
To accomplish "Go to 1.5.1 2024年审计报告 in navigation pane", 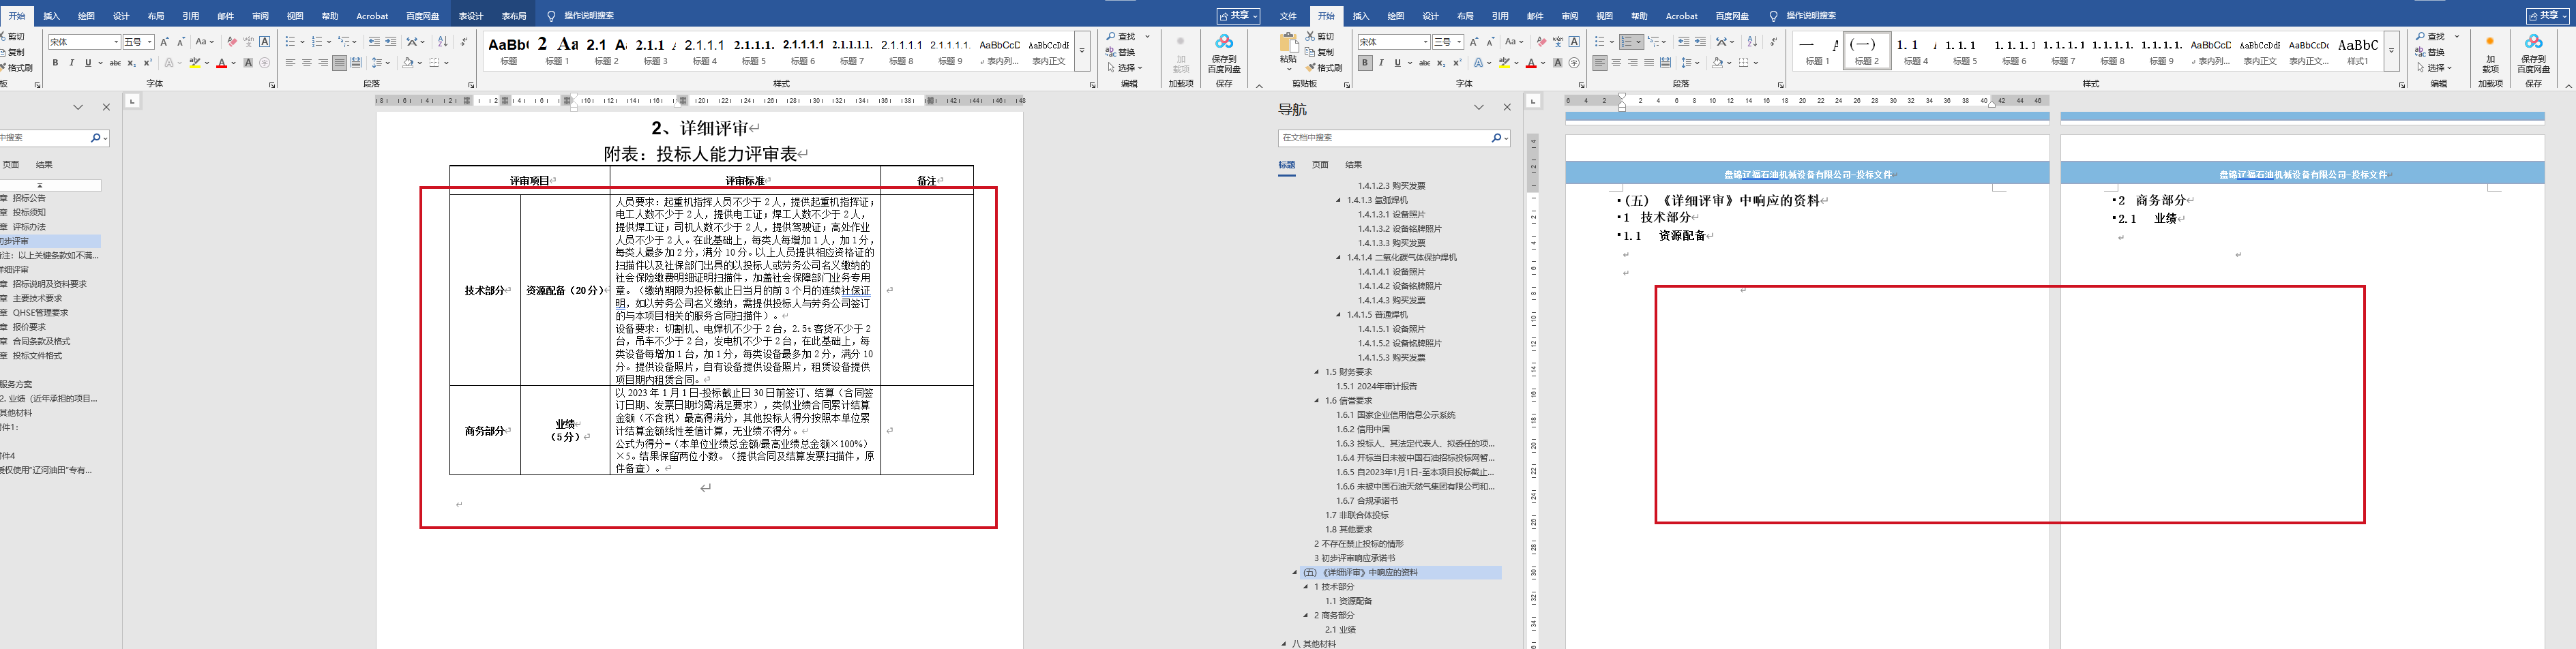I will click(x=1376, y=386).
